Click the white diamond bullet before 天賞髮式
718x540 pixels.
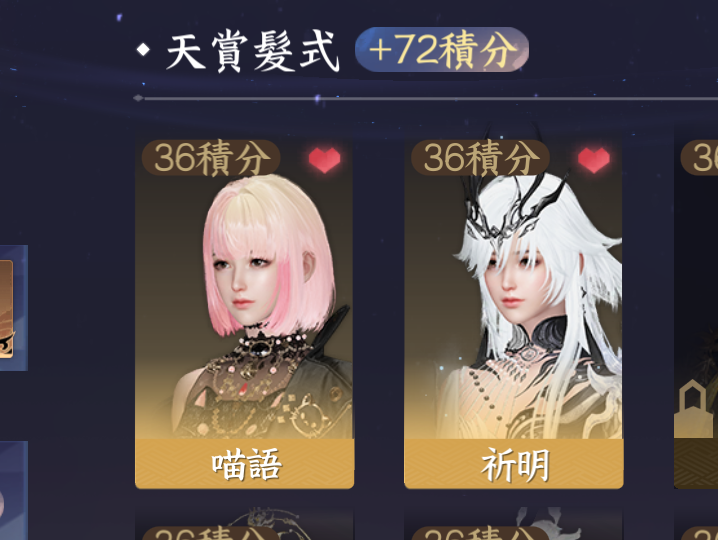(x=143, y=50)
